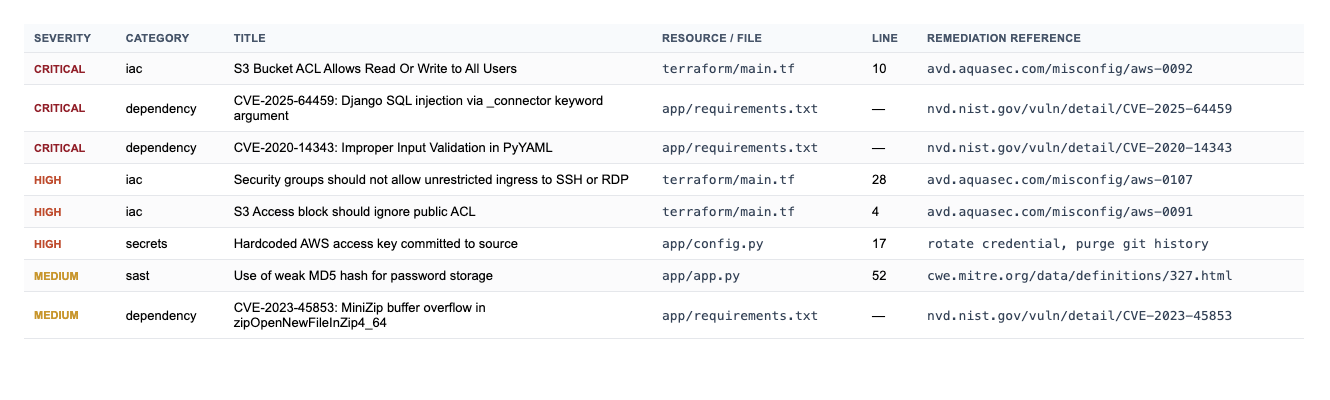Select the unrestricted ingress to SSH or RDP title
Image resolution: width=1330 pixels, height=400 pixels.
(x=431, y=180)
